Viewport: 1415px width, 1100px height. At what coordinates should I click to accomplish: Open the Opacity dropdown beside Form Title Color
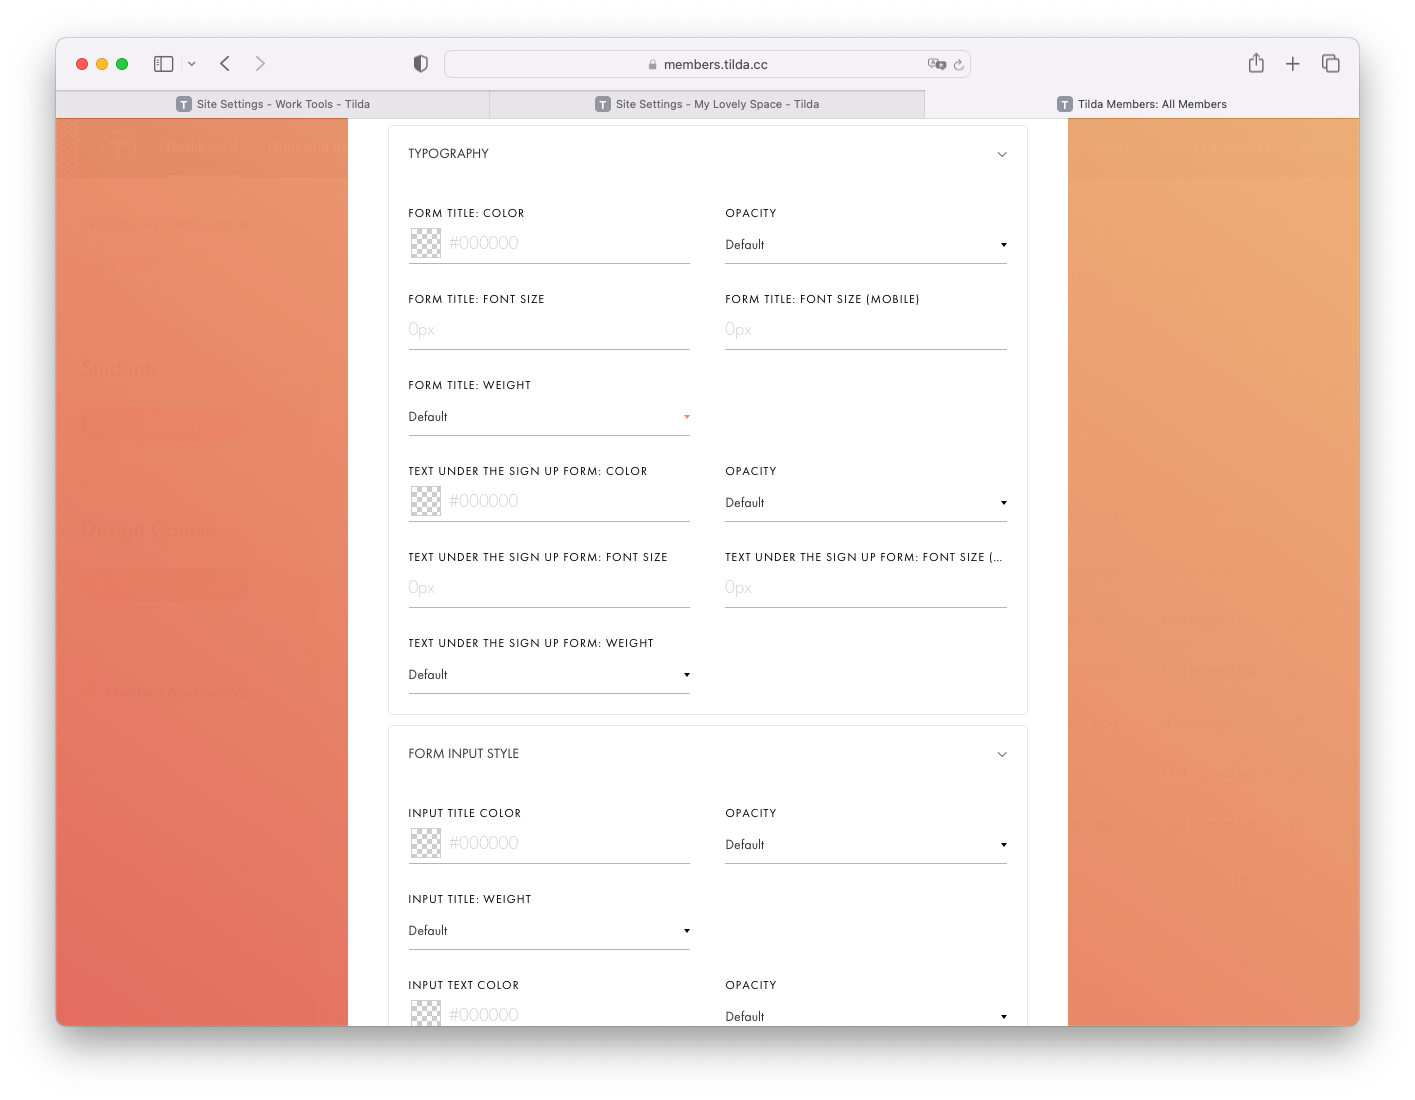[865, 244]
